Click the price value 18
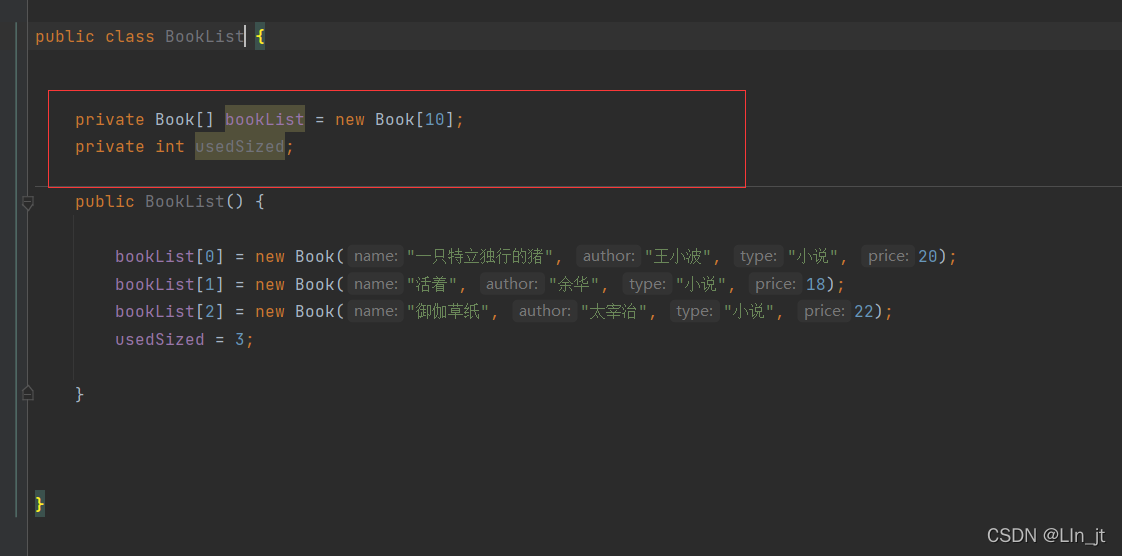The width and height of the screenshot is (1122, 556). pyautogui.click(x=816, y=284)
